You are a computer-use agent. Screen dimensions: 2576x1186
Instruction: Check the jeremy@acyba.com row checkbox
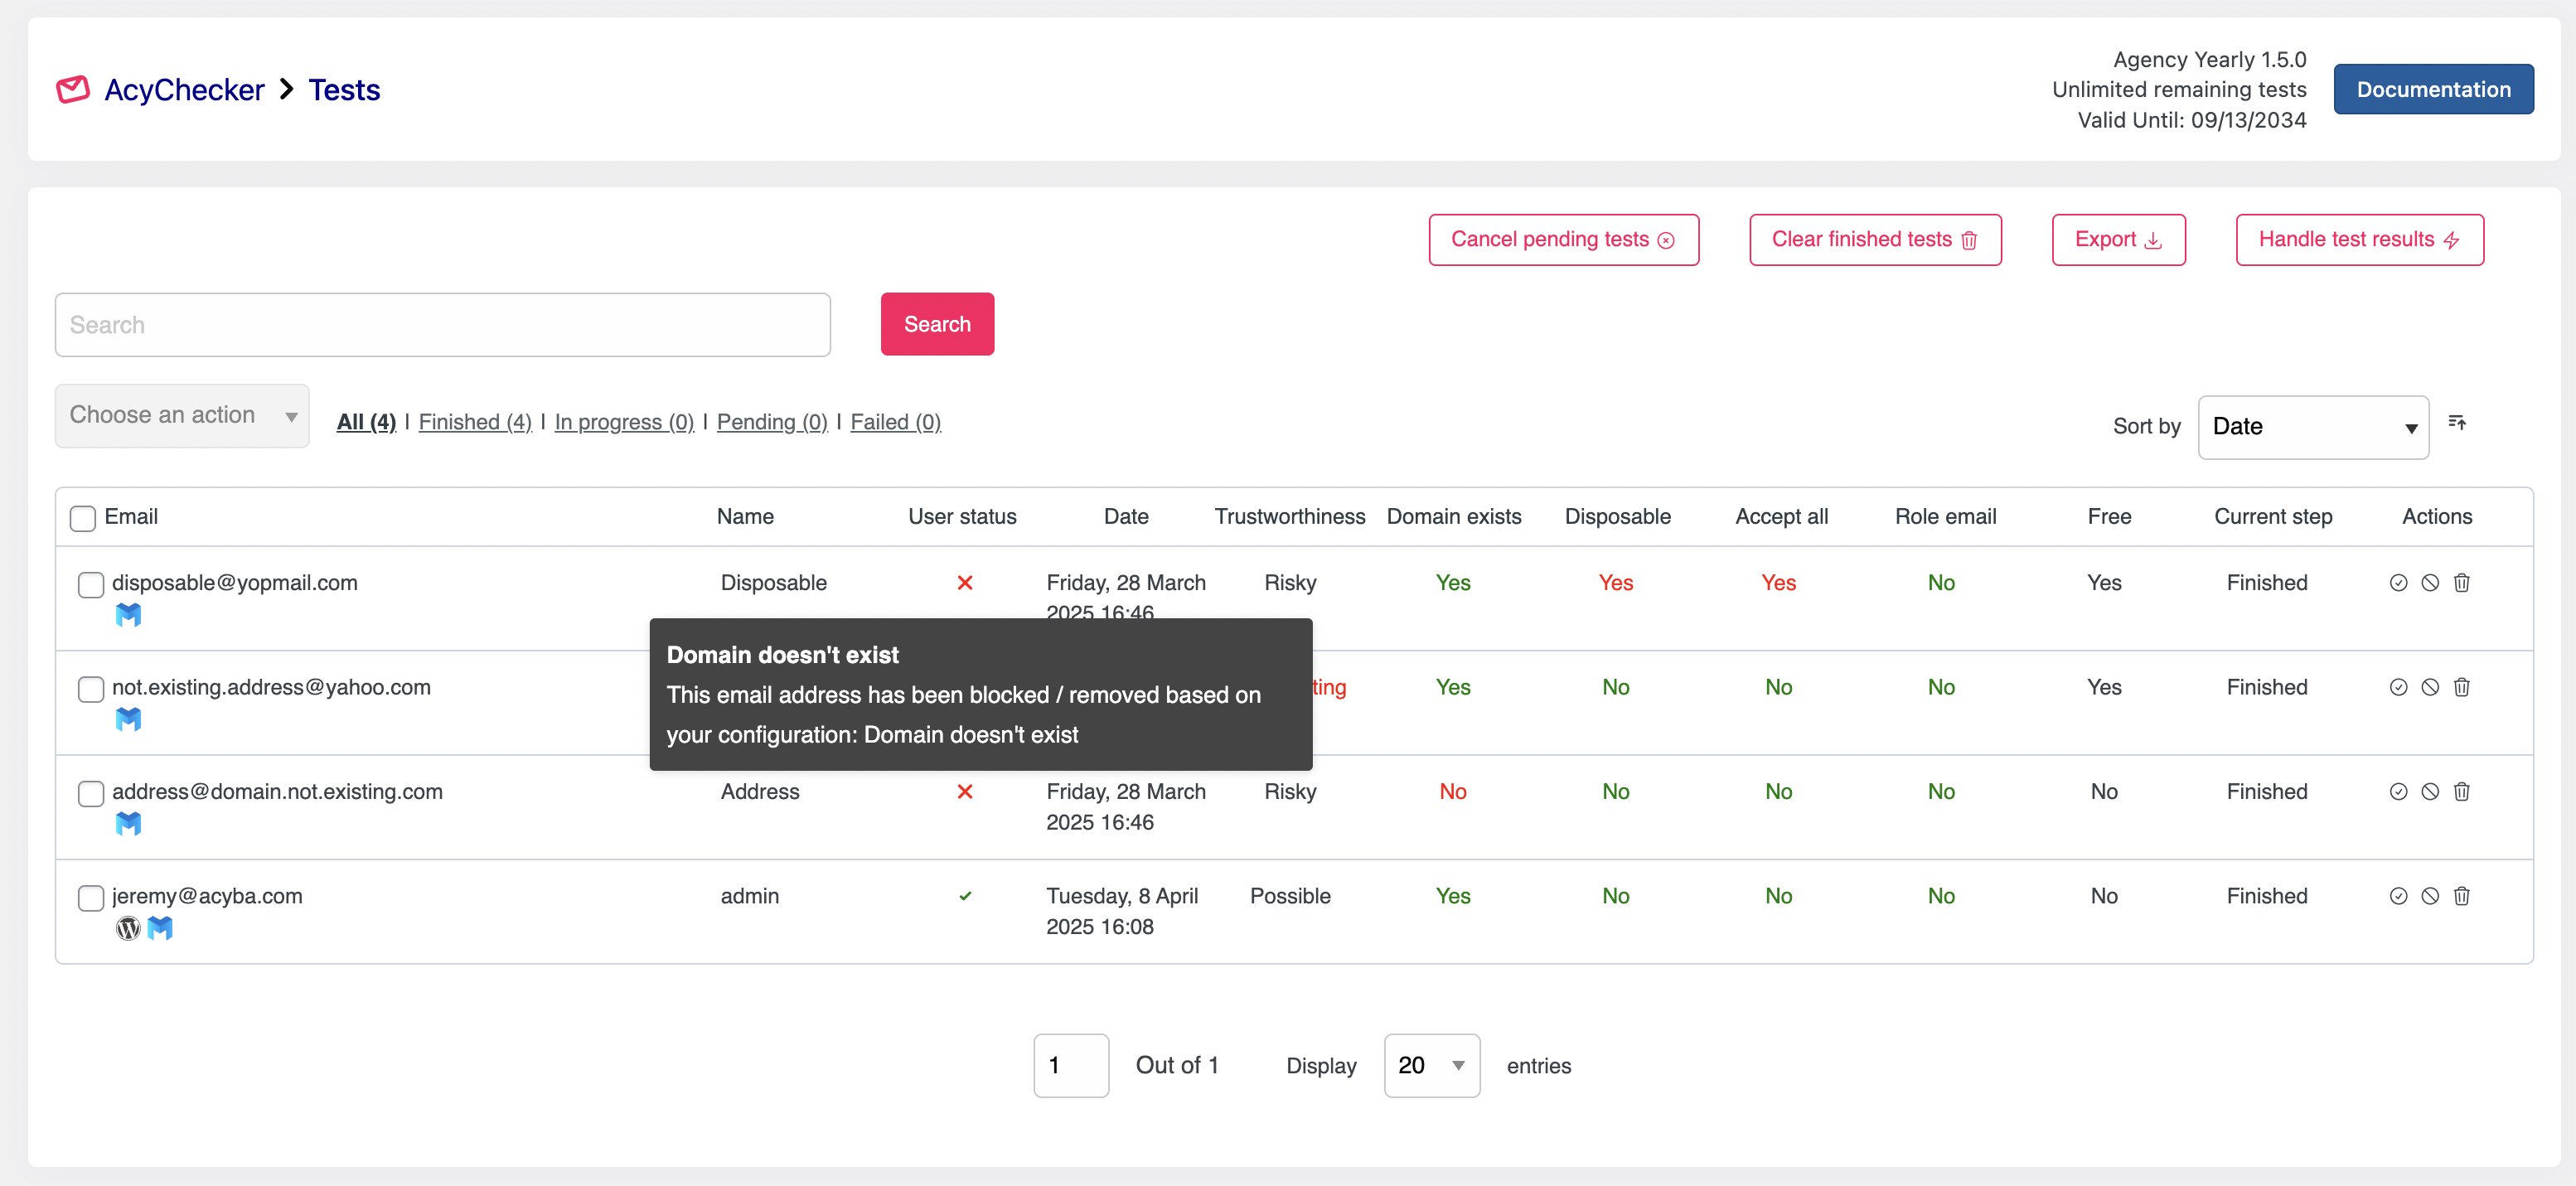click(x=91, y=898)
